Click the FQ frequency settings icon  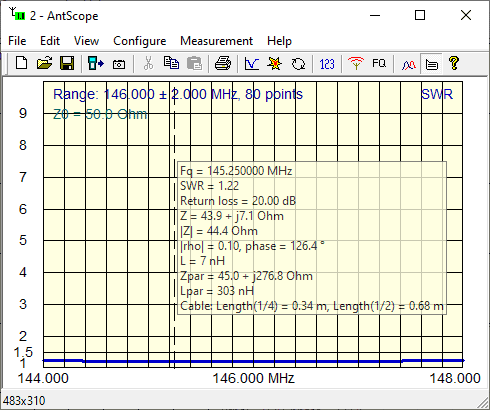[379, 63]
